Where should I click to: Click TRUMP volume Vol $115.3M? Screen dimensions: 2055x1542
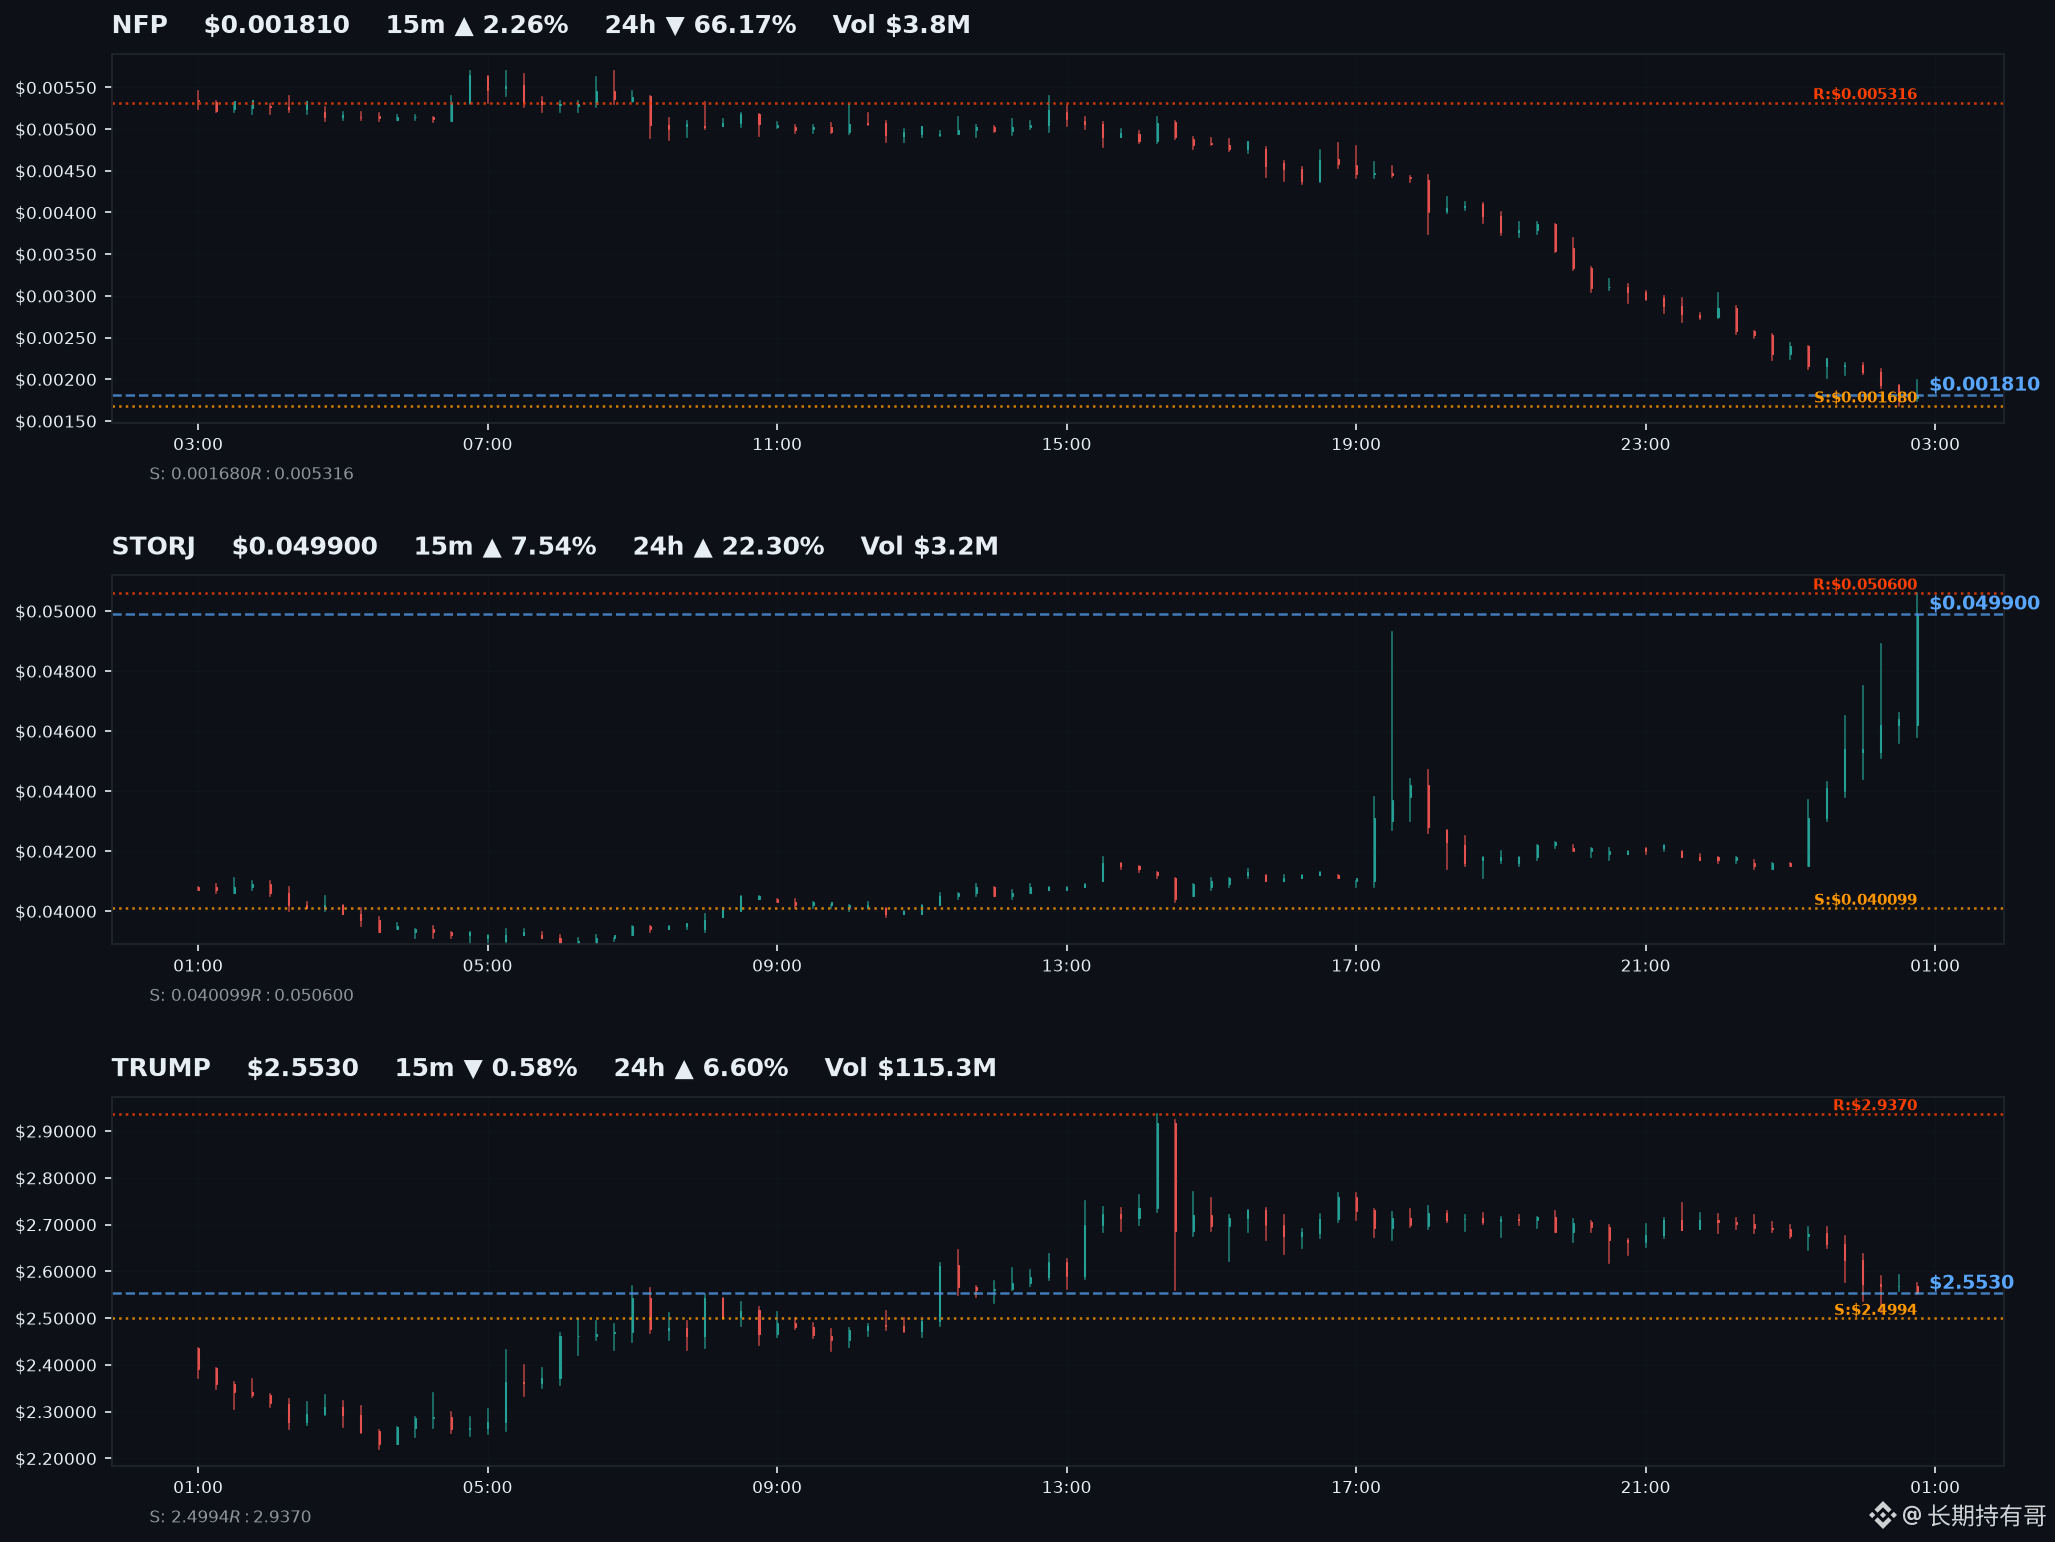pyautogui.click(x=911, y=1068)
